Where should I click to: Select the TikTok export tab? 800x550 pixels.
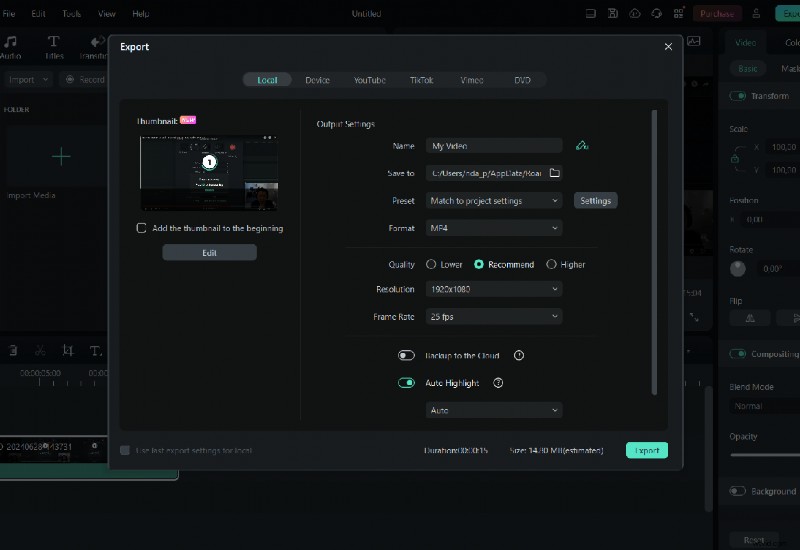tap(421, 80)
